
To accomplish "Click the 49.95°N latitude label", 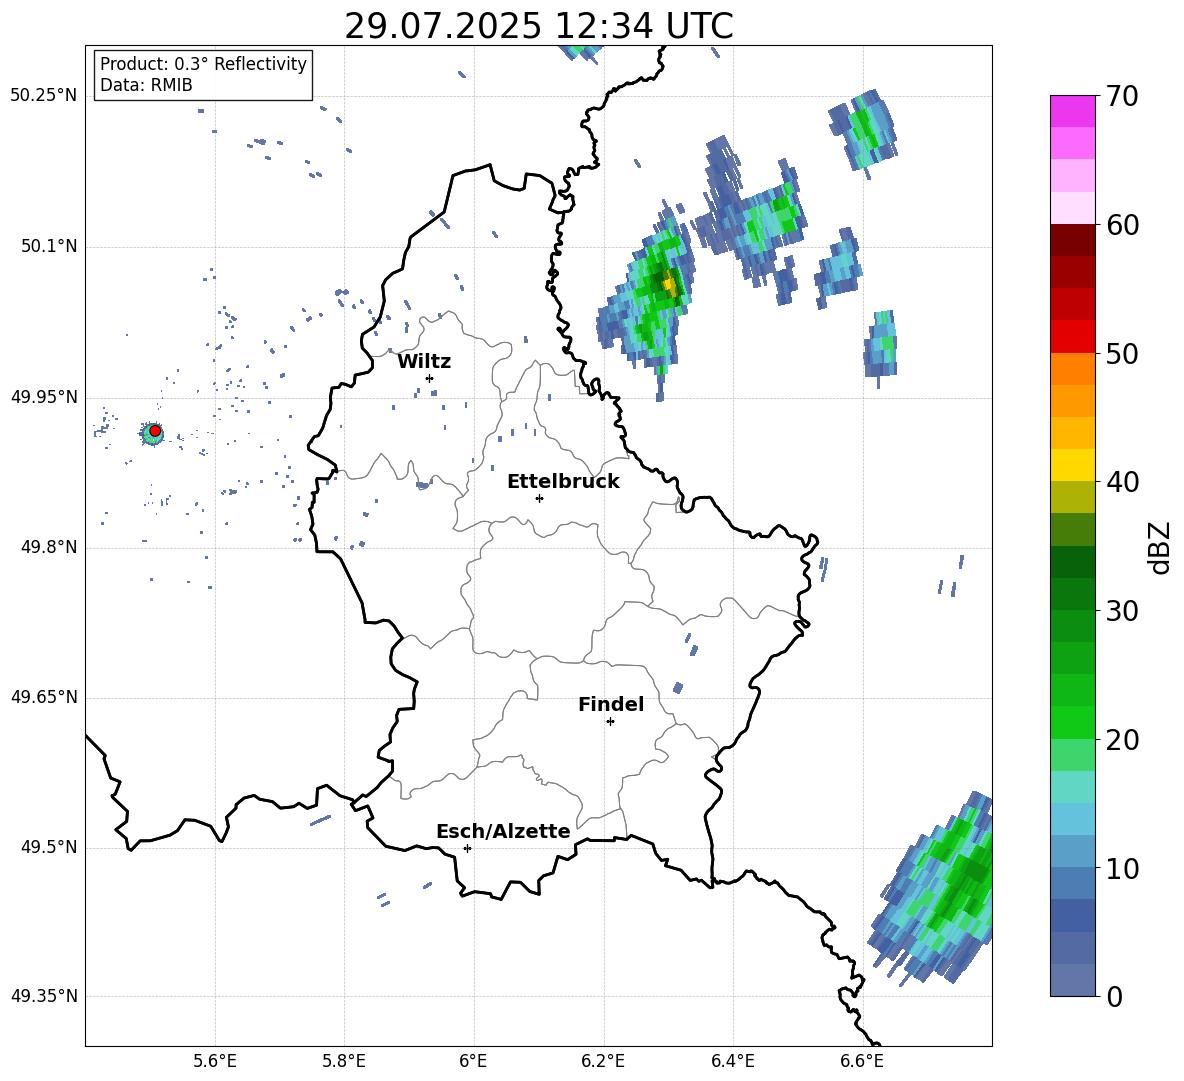I will (x=44, y=397).
